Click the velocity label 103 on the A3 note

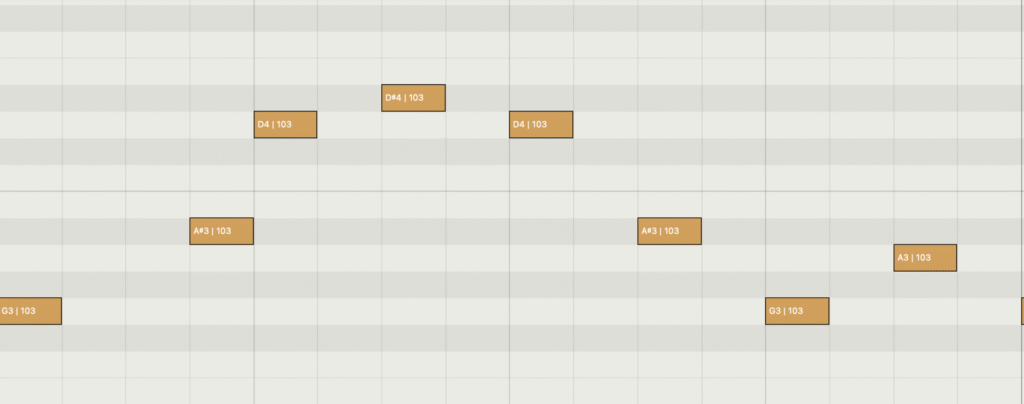click(x=922, y=258)
